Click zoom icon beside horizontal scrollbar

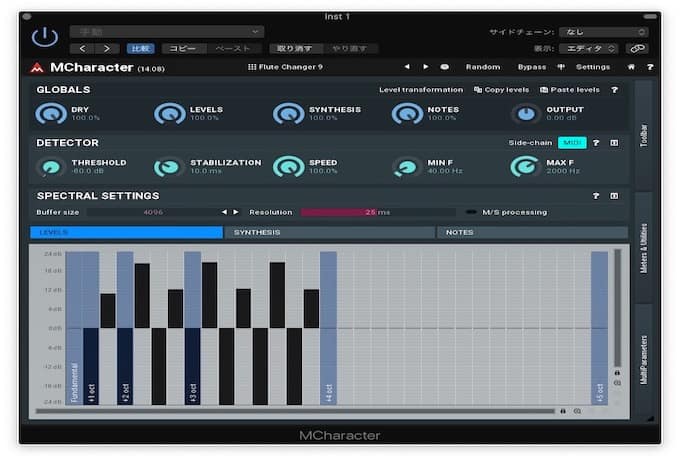click(577, 411)
